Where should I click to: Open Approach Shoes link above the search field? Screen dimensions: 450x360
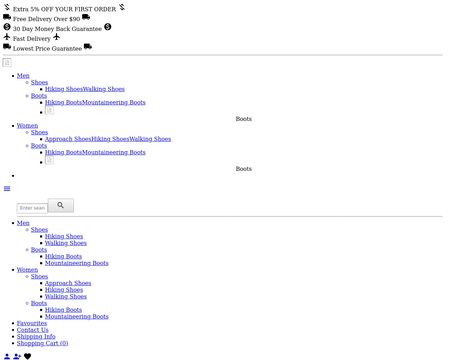(x=68, y=139)
